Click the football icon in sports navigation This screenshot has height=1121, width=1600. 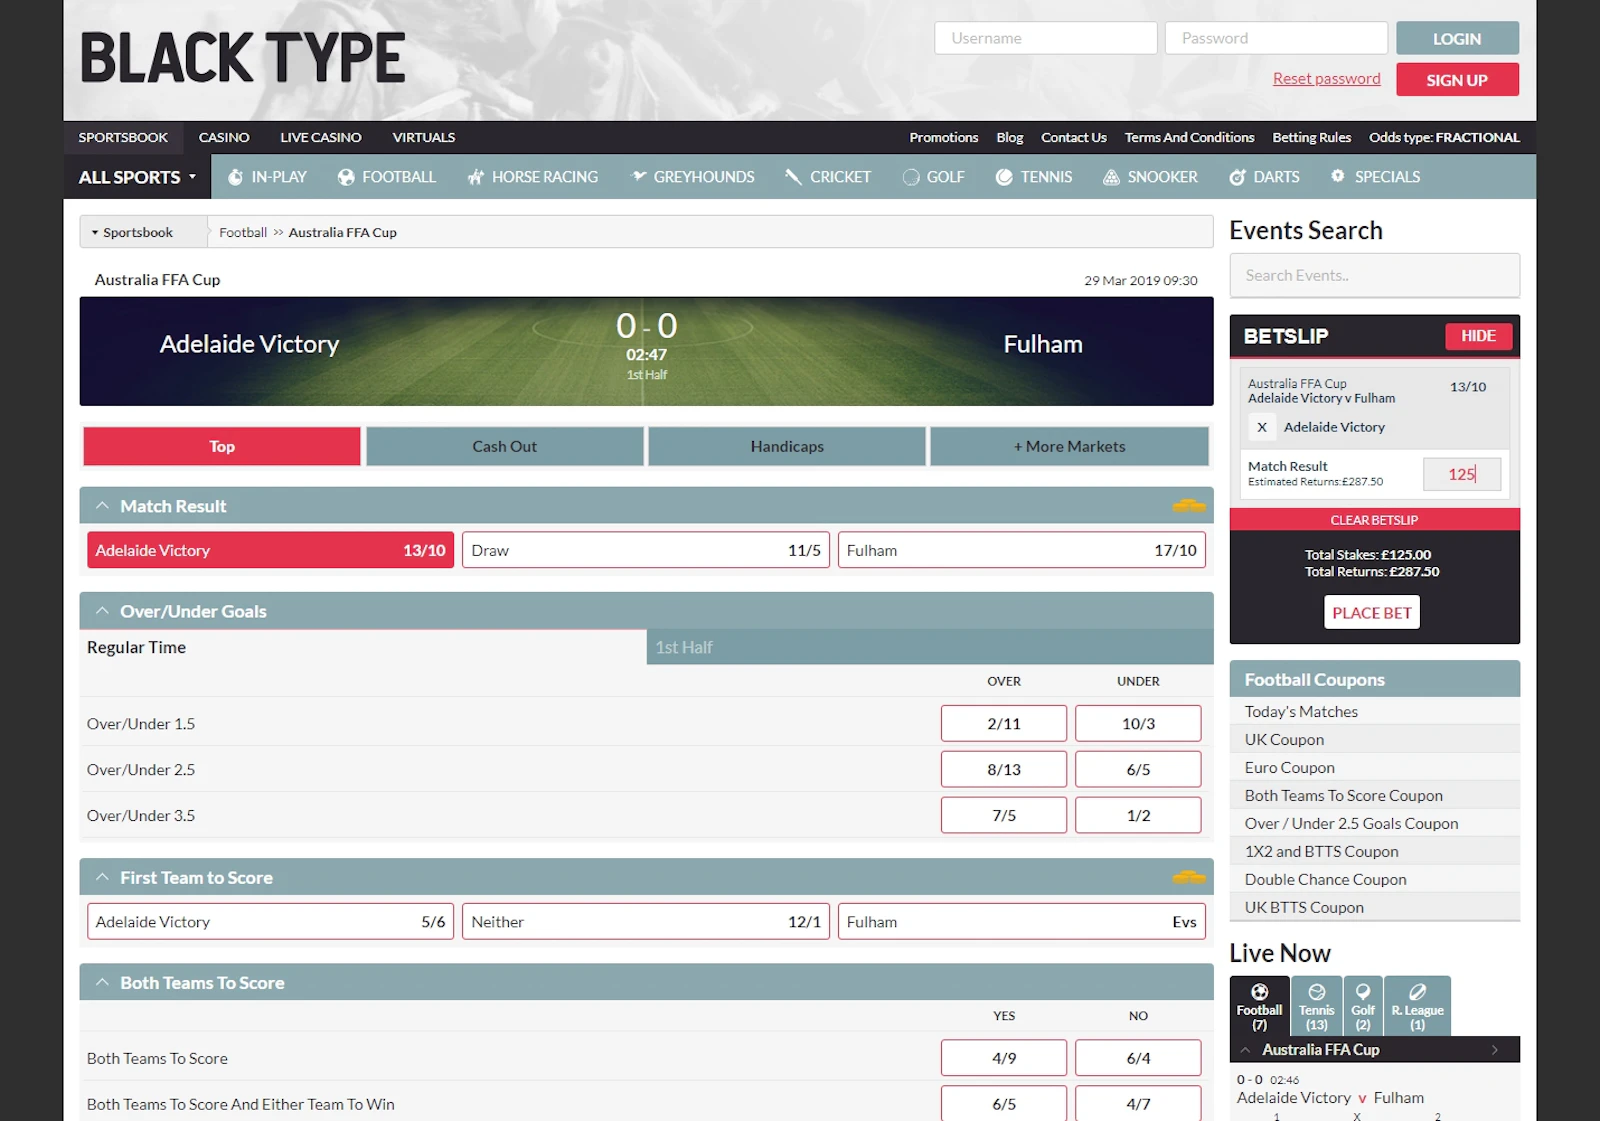click(346, 177)
